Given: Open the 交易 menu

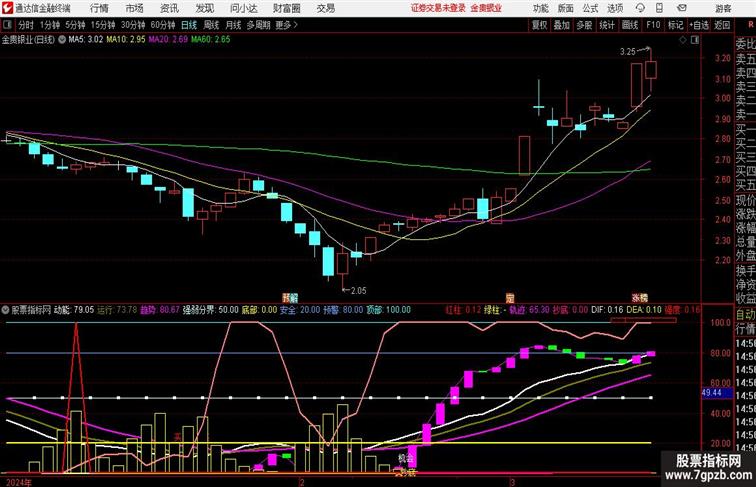Looking at the screenshot, I should (x=326, y=8).
